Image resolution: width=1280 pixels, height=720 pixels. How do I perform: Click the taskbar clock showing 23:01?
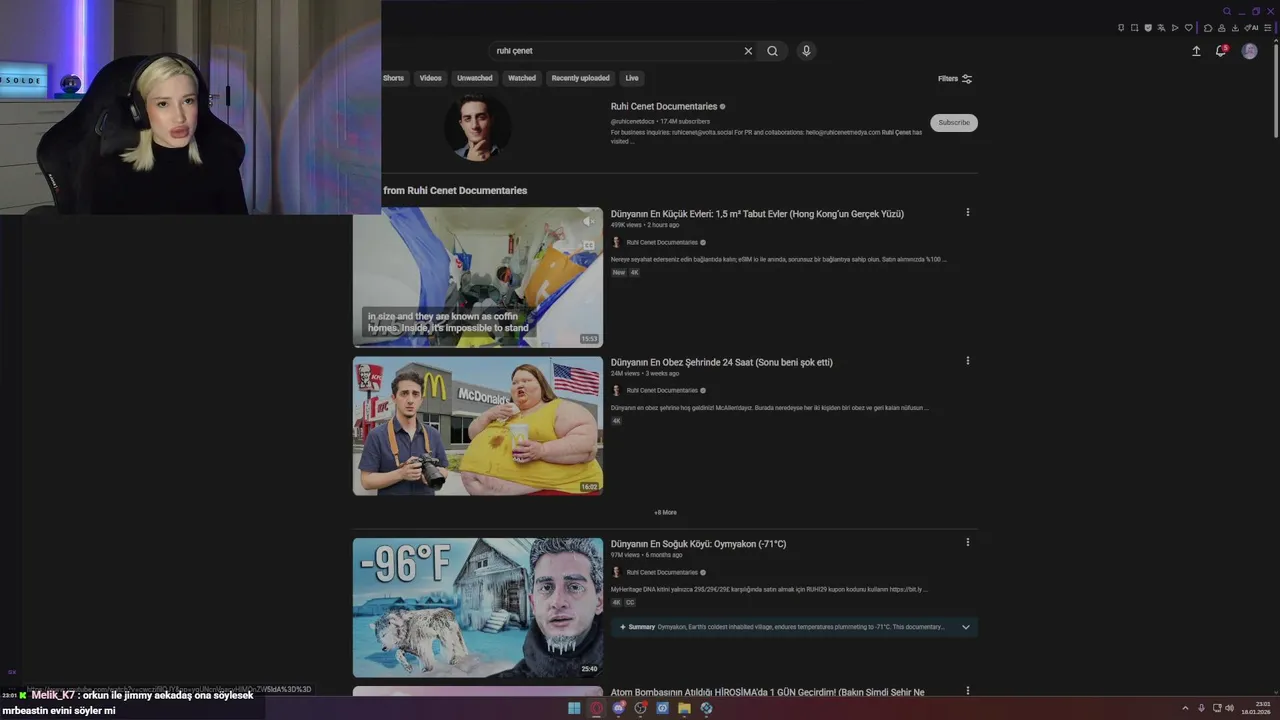pyautogui.click(x=1255, y=708)
